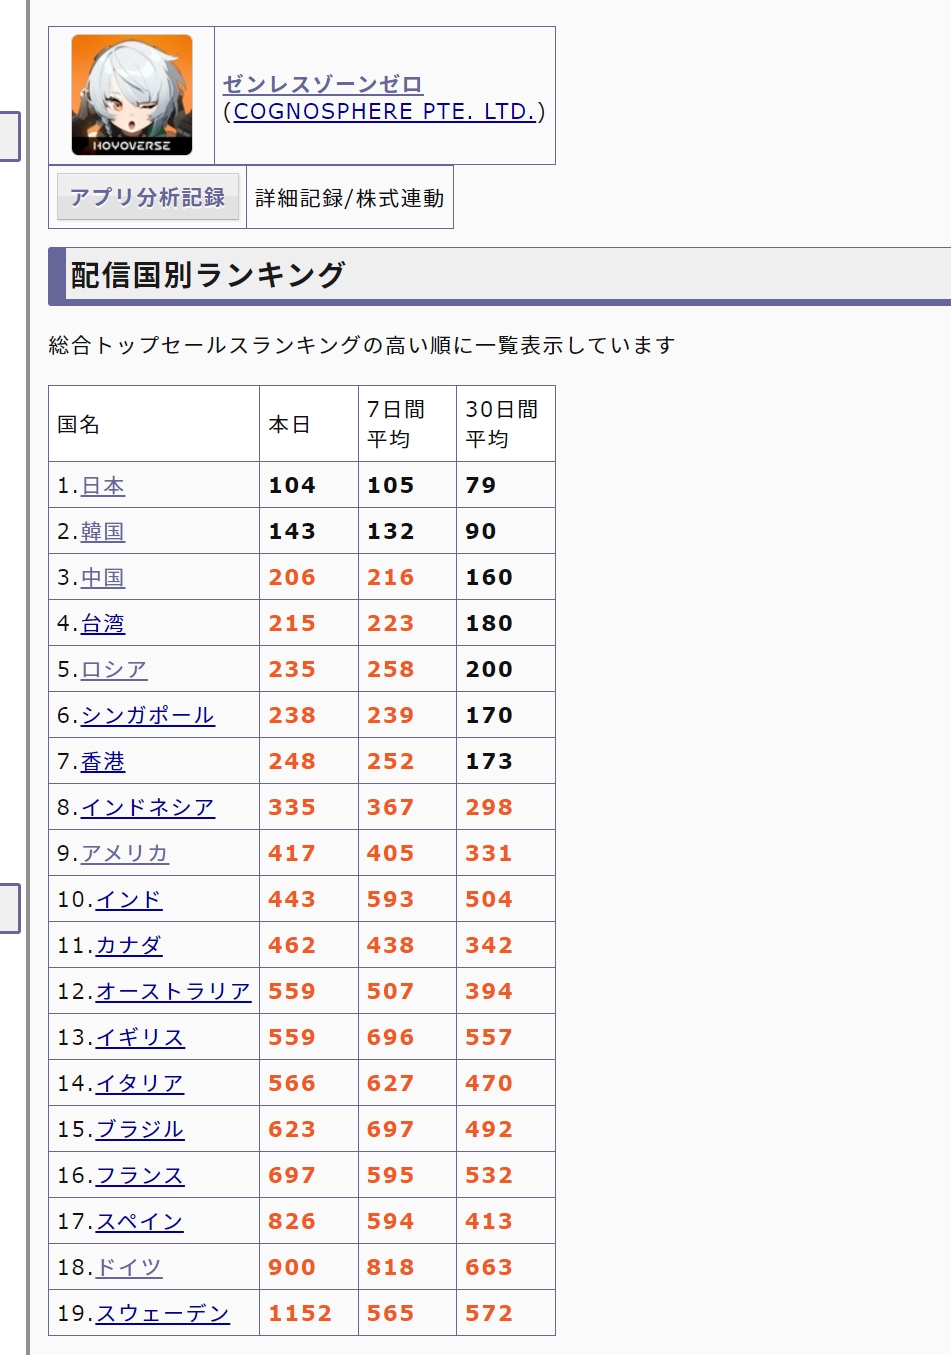The image size is (951, 1355).
Task: Click Italy's today rank 566
Action: pyautogui.click(x=292, y=1084)
